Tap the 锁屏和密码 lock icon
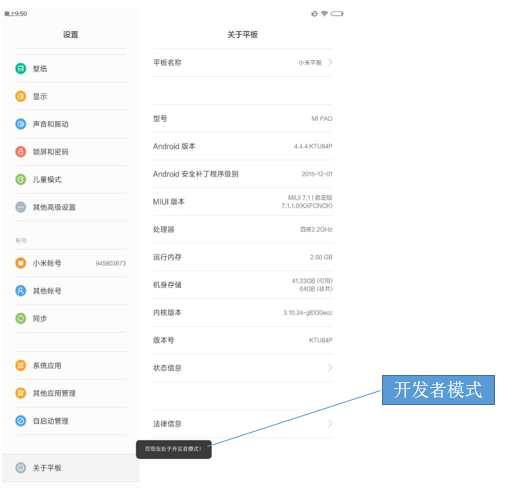 [21, 152]
